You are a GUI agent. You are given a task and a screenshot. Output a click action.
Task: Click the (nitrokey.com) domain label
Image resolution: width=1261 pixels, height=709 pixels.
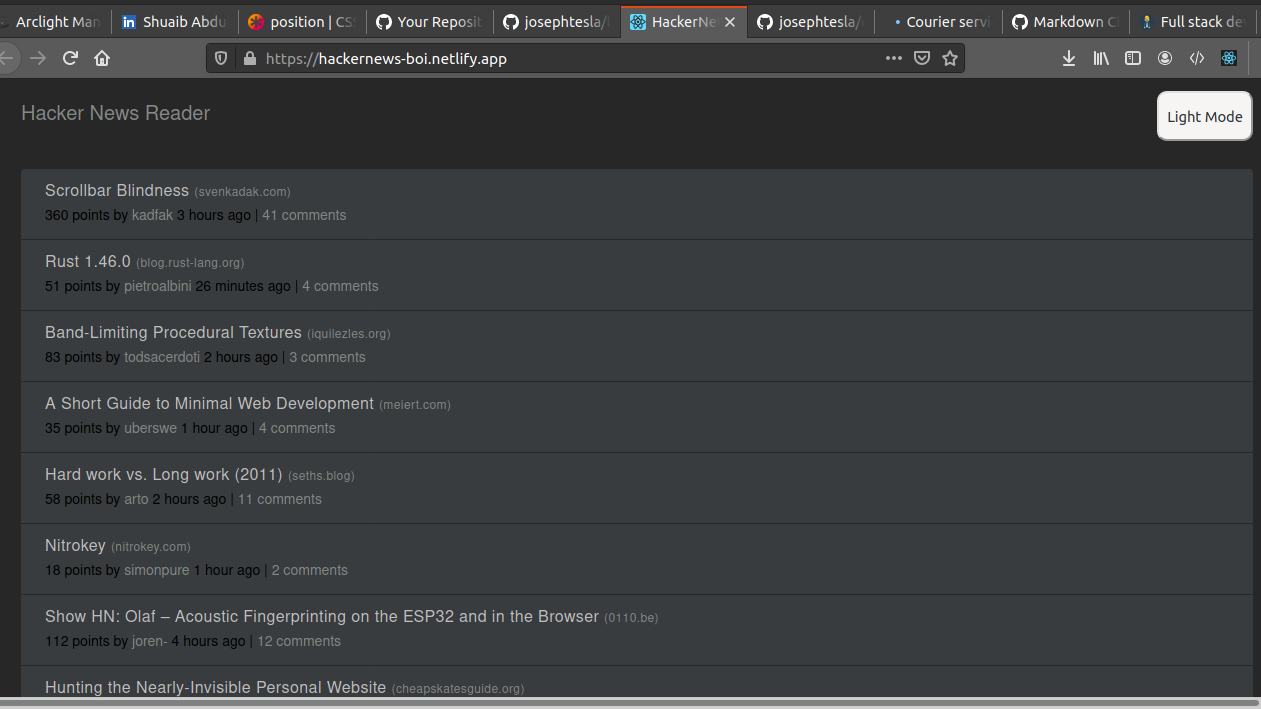(x=151, y=546)
